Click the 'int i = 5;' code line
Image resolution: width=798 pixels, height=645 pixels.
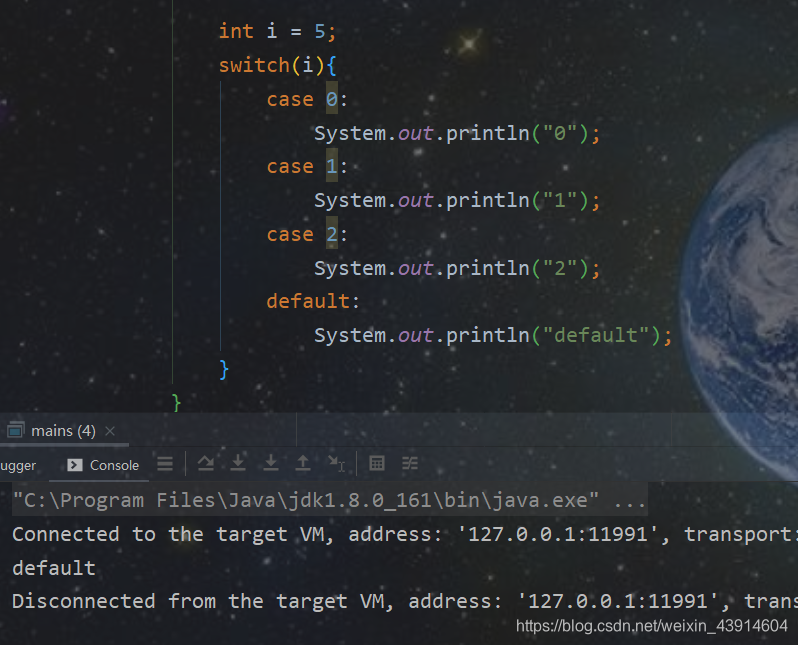coord(277,31)
